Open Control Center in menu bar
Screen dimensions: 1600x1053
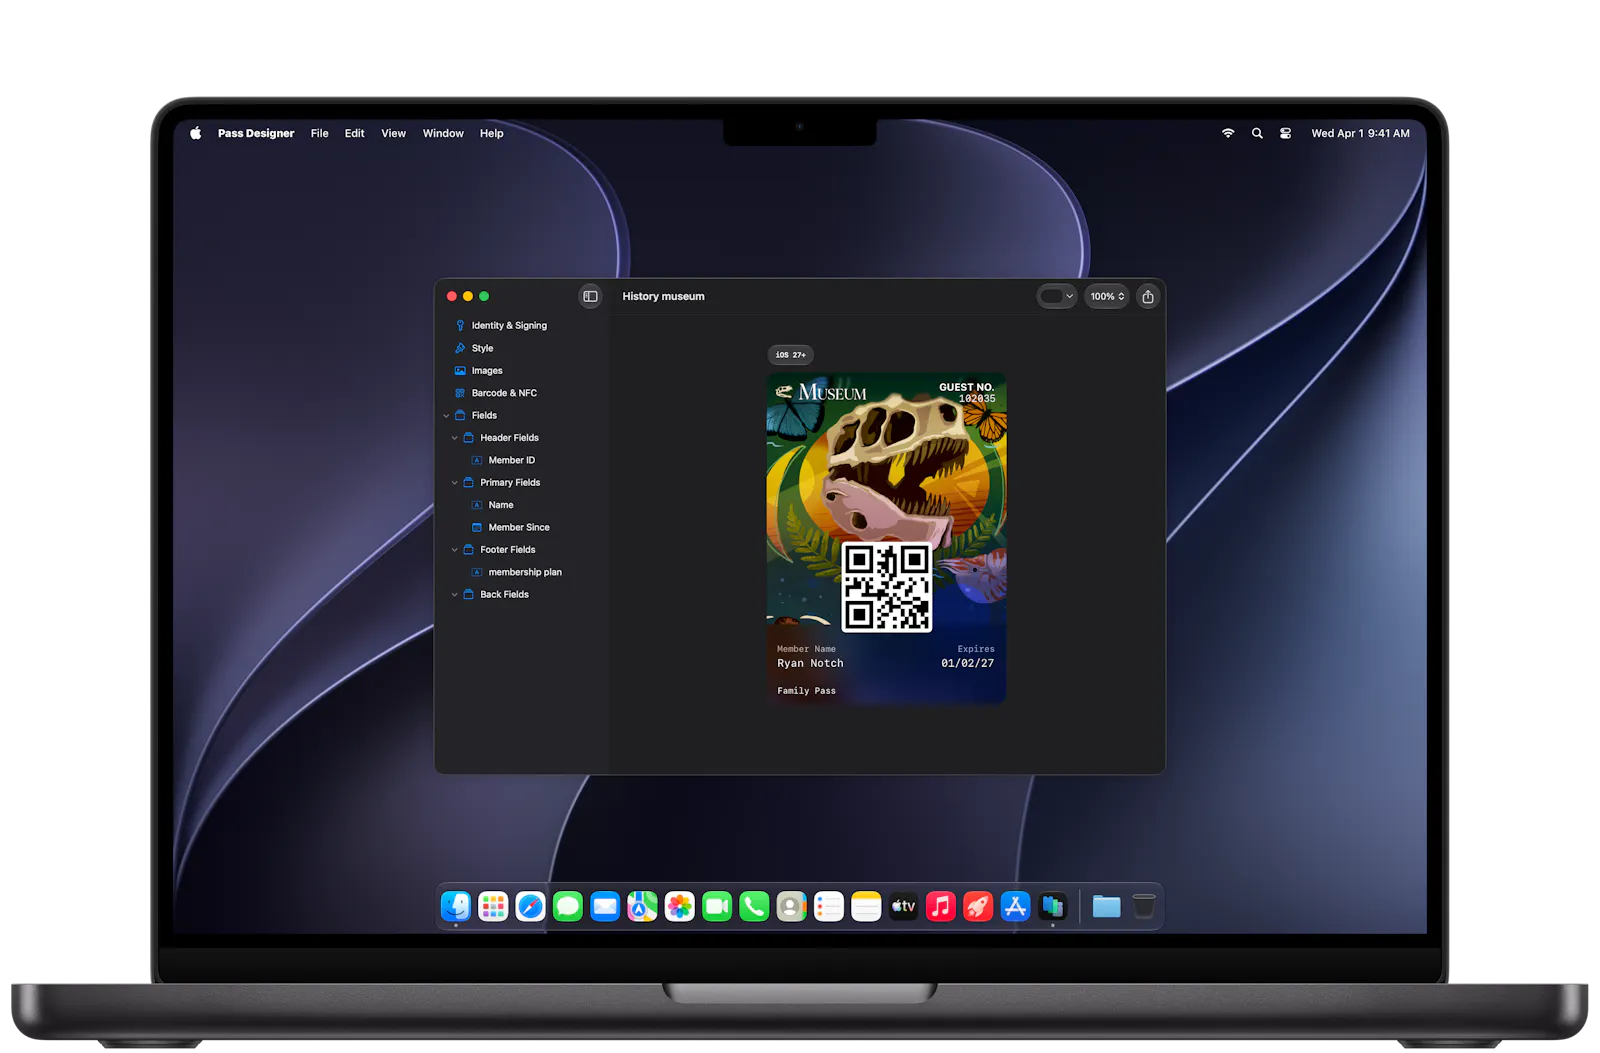coord(1285,133)
